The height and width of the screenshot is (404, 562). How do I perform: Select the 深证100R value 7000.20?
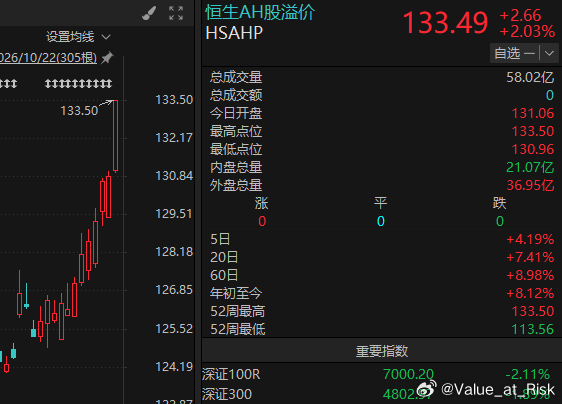tap(408, 374)
